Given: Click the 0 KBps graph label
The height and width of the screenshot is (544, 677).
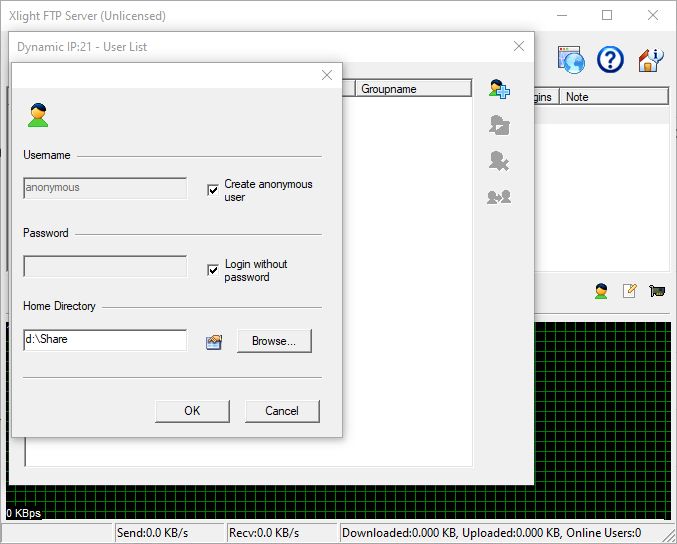Looking at the screenshot, I should point(24,513).
